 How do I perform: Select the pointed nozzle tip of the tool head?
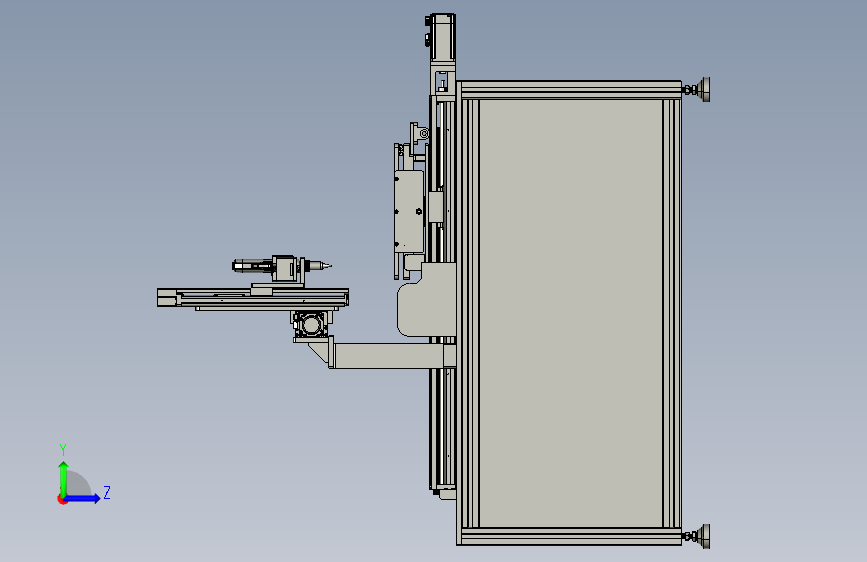pyautogui.click(x=325, y=266)
